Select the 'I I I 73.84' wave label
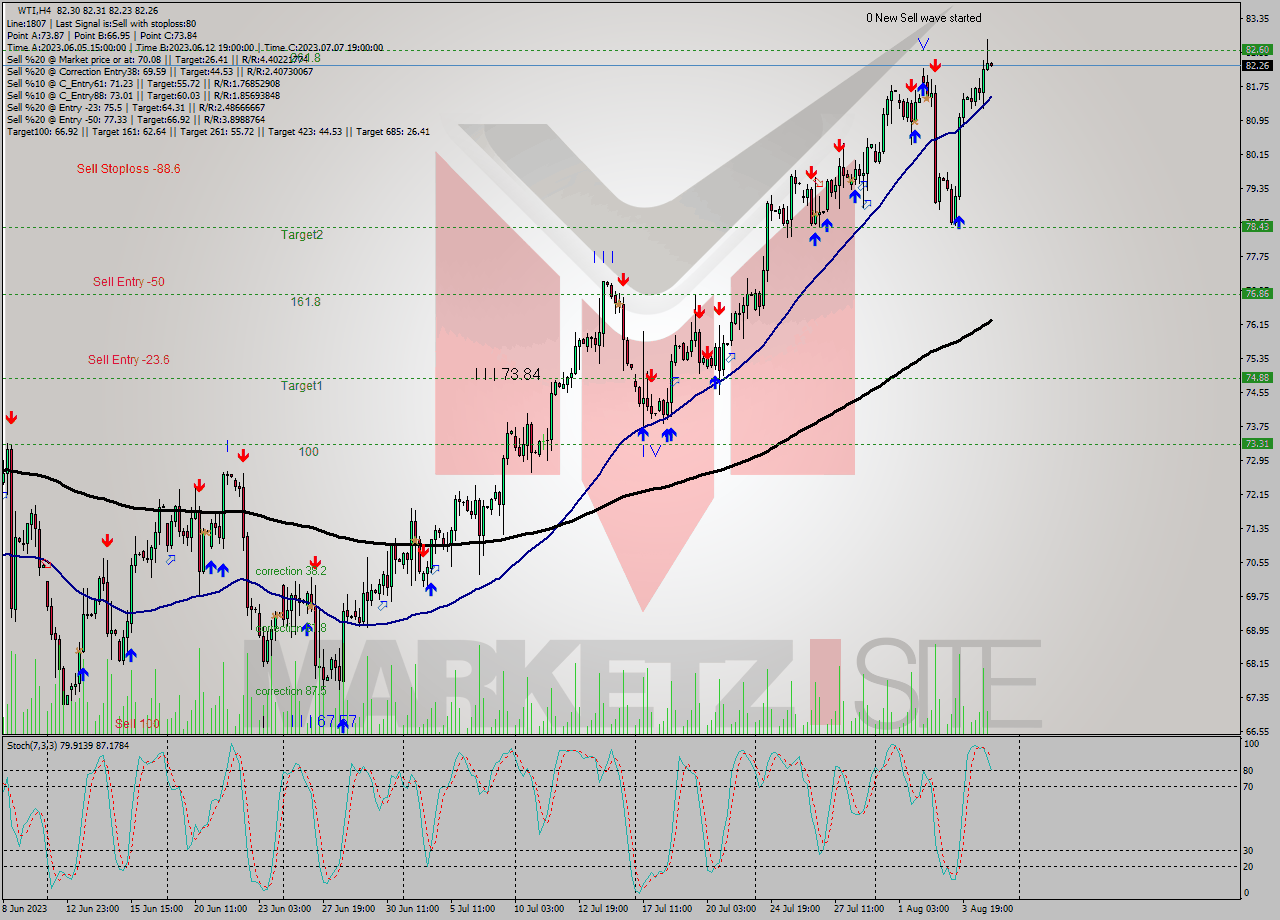 click(508, 374)
